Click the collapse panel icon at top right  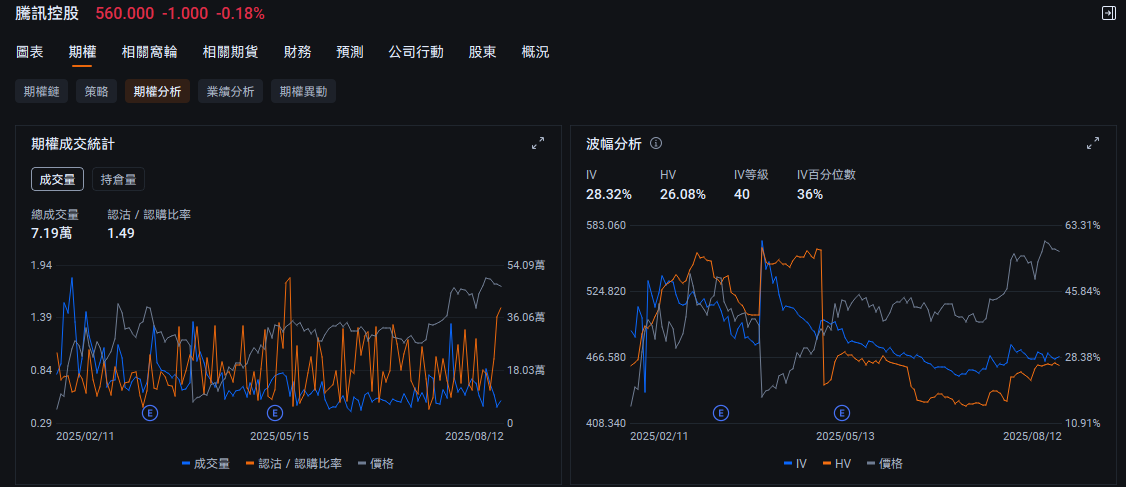pyautogui.click(x=1109, y=13)
